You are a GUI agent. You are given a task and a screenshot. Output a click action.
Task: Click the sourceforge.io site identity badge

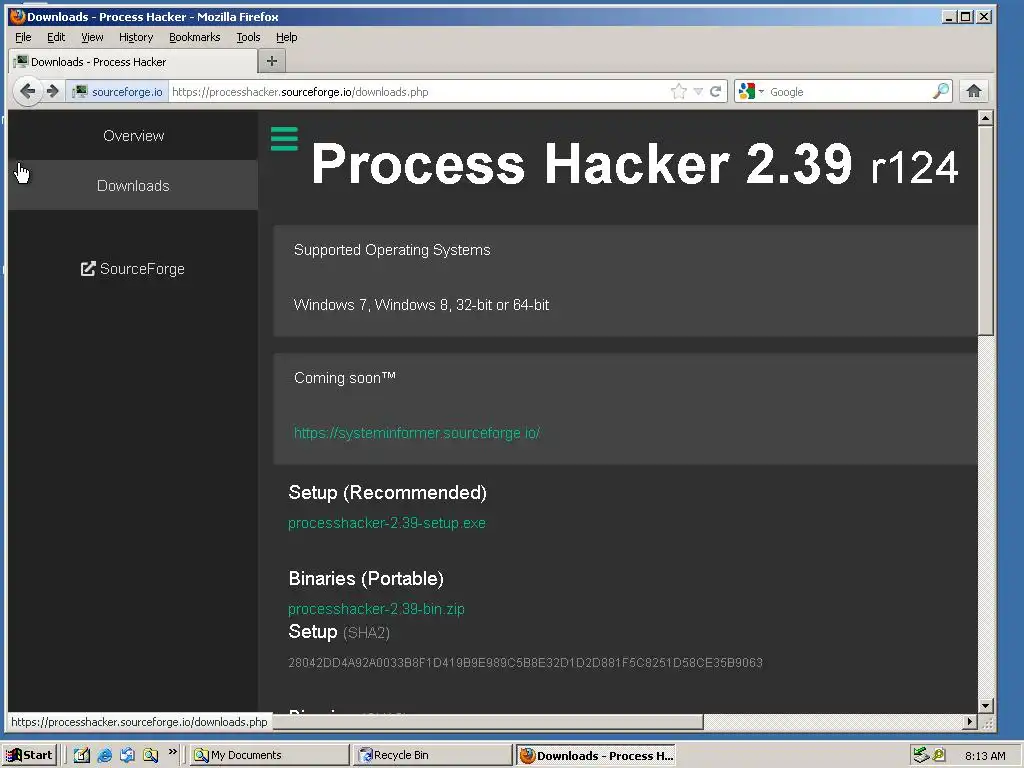point(118,91)
